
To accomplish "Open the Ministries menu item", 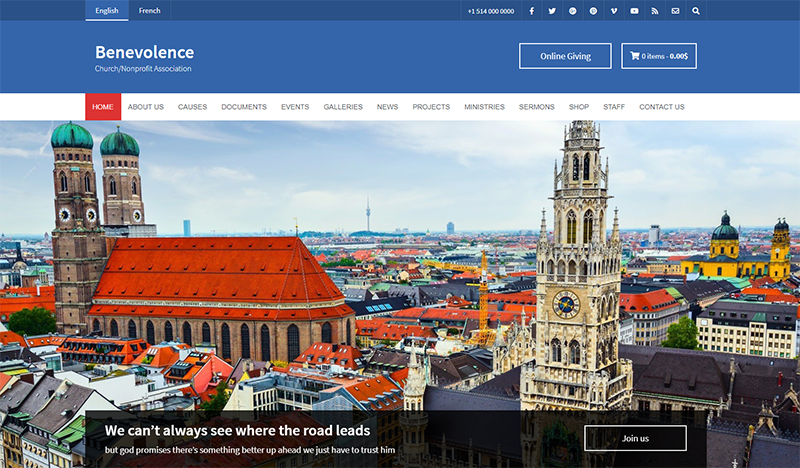I will (484, 107).
